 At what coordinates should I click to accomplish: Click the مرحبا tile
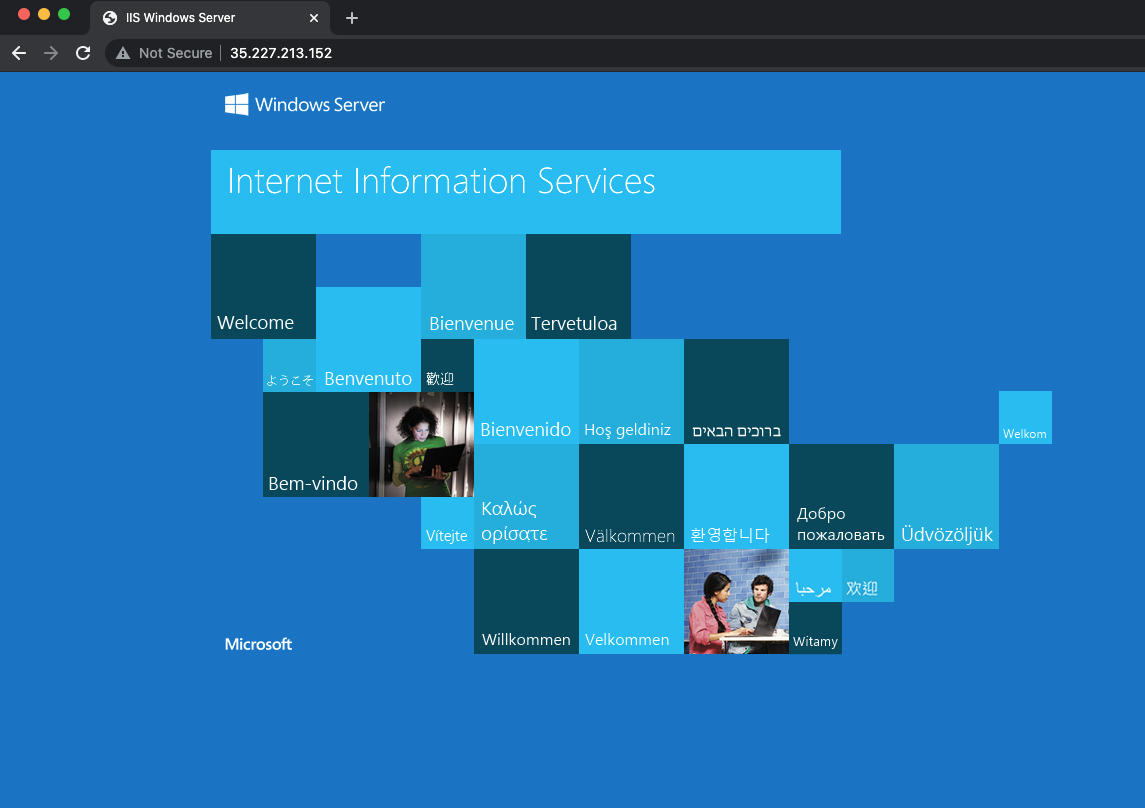click(x=815, y=576)
